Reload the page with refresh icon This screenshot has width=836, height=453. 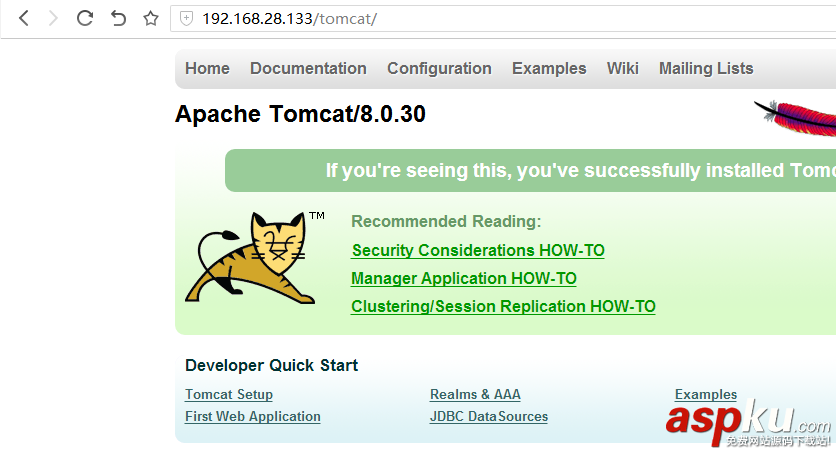pos(85,18)
